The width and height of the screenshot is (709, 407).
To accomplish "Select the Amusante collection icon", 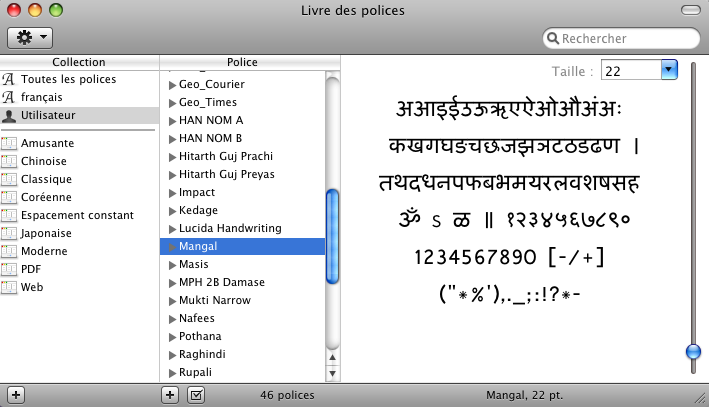I will click(x=10, y=143).
